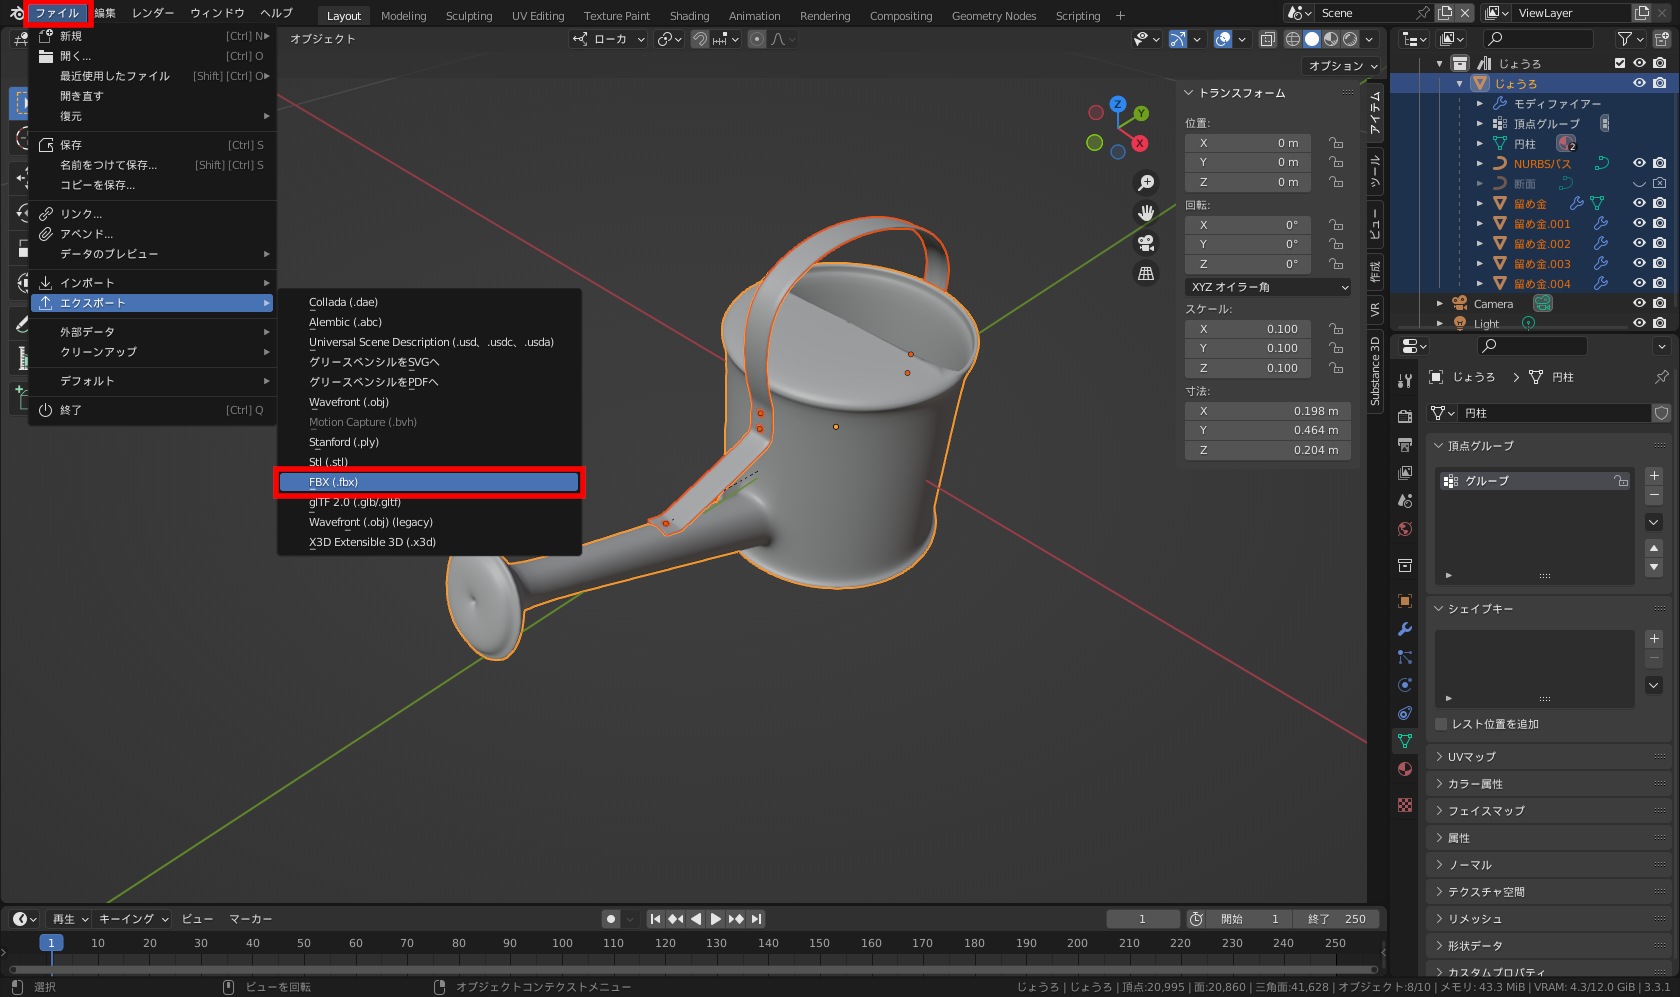The width and height of the screenshot is (1680, 997).
Task: Hide 留め金.001 with its eye toggle
Action: point(1639,223)
